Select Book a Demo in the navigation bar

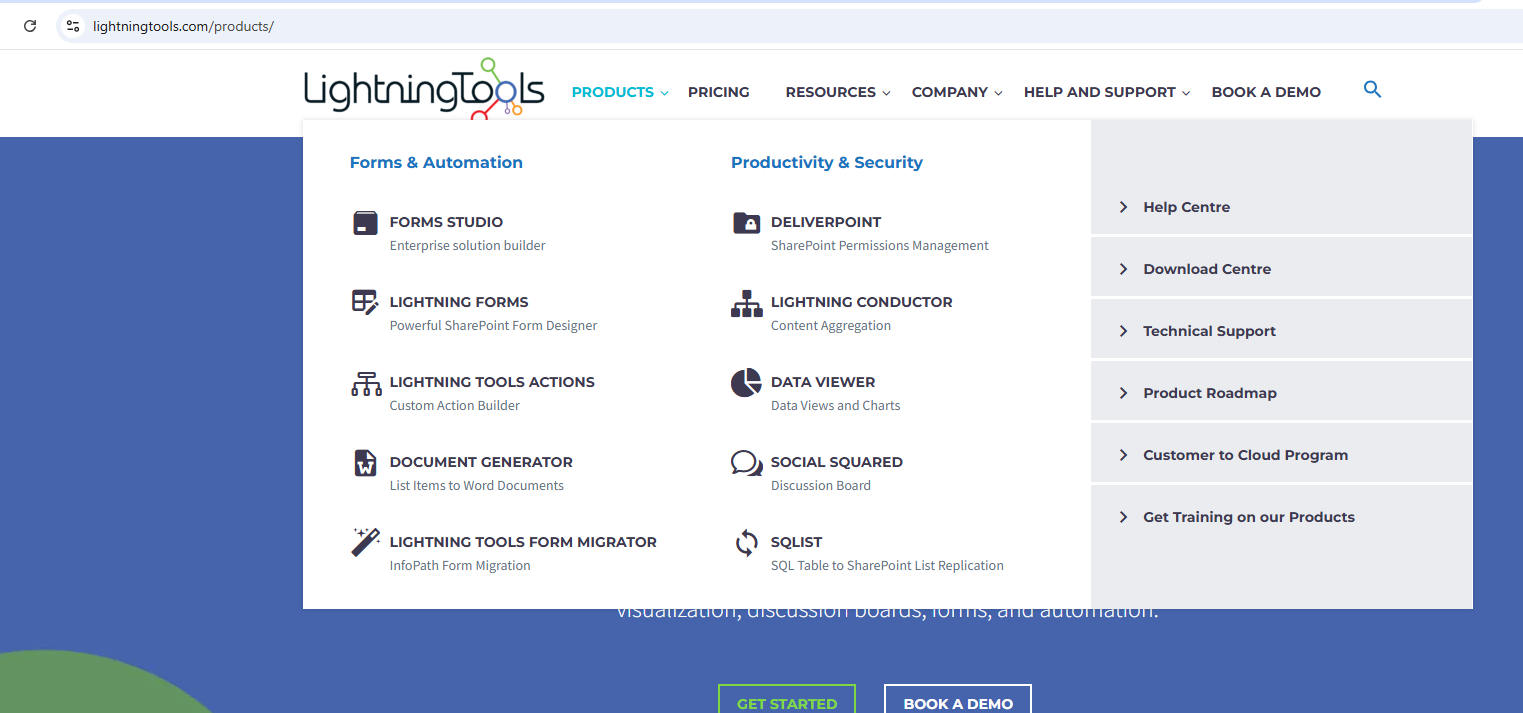point(1266,92)
